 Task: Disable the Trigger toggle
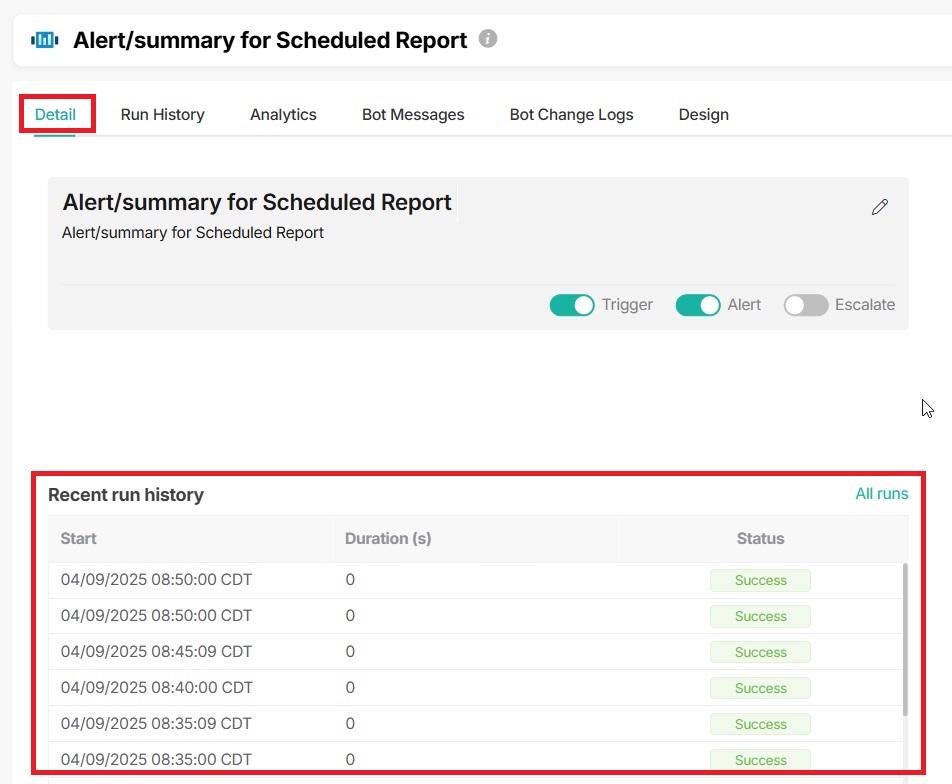(572, 305)
